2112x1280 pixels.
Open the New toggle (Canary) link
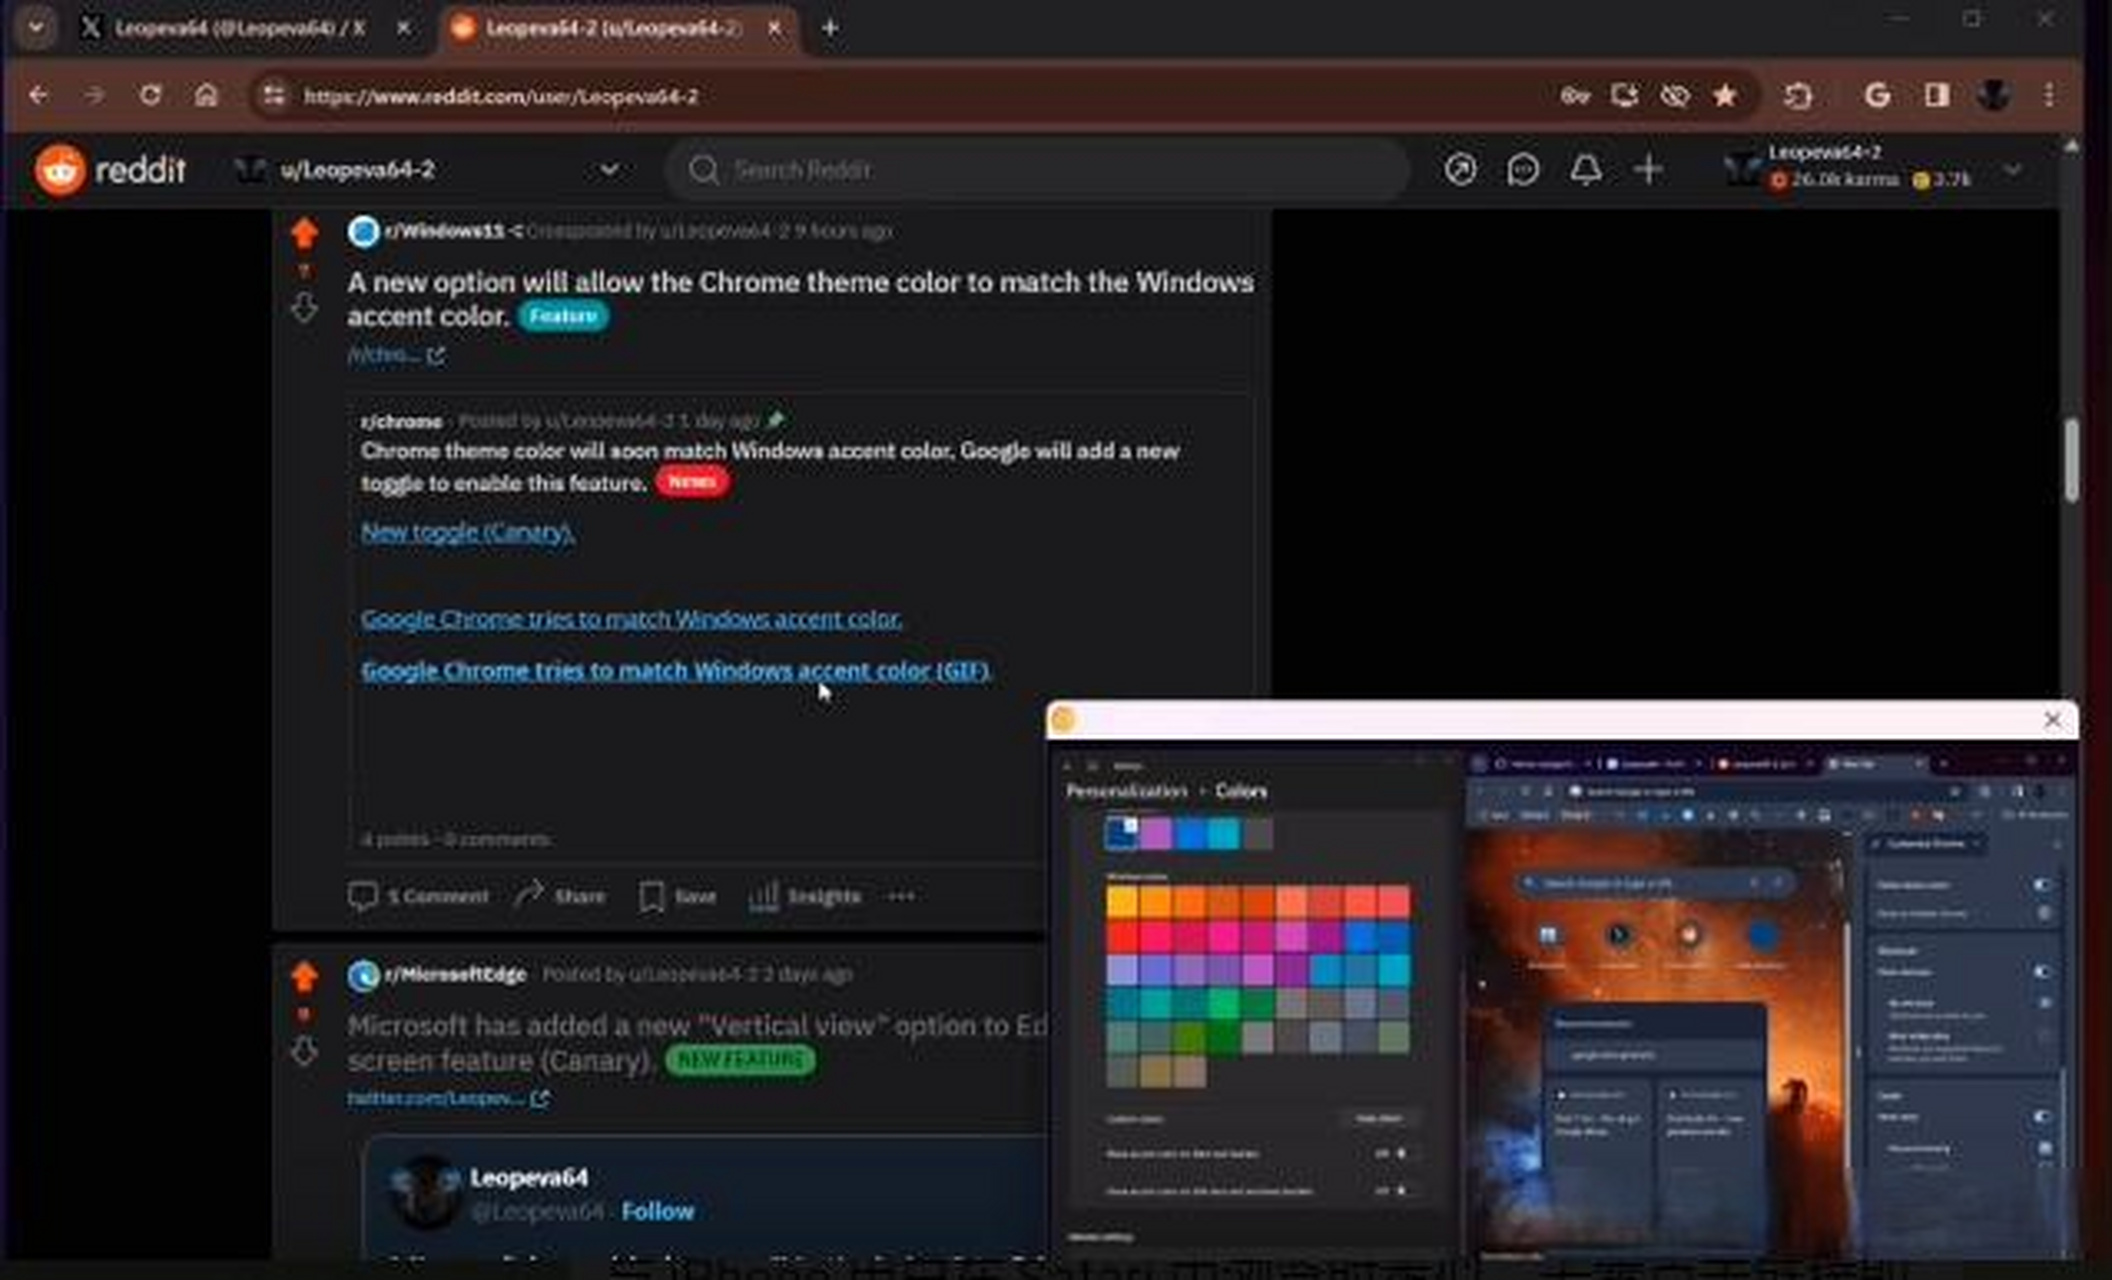(x=467, y=532)
